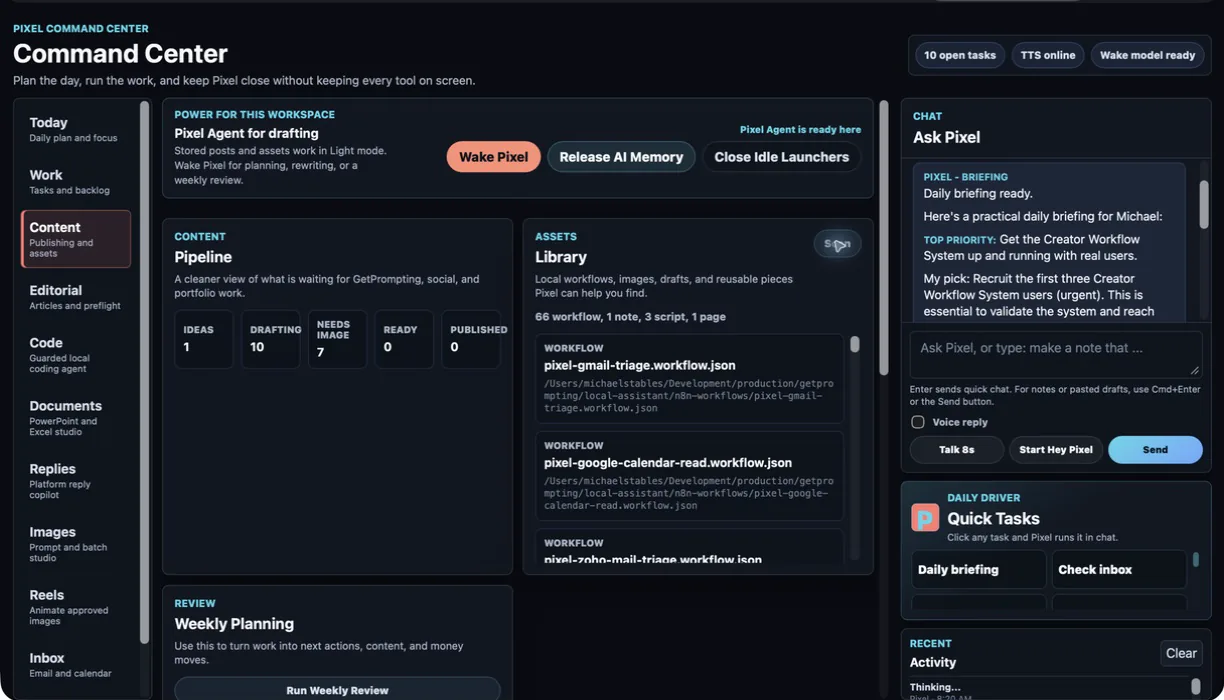Viewport: 1224px width, 700px height.
Task: Click the Quick Tasks list scrollbar
Action: pos(1195,560)
